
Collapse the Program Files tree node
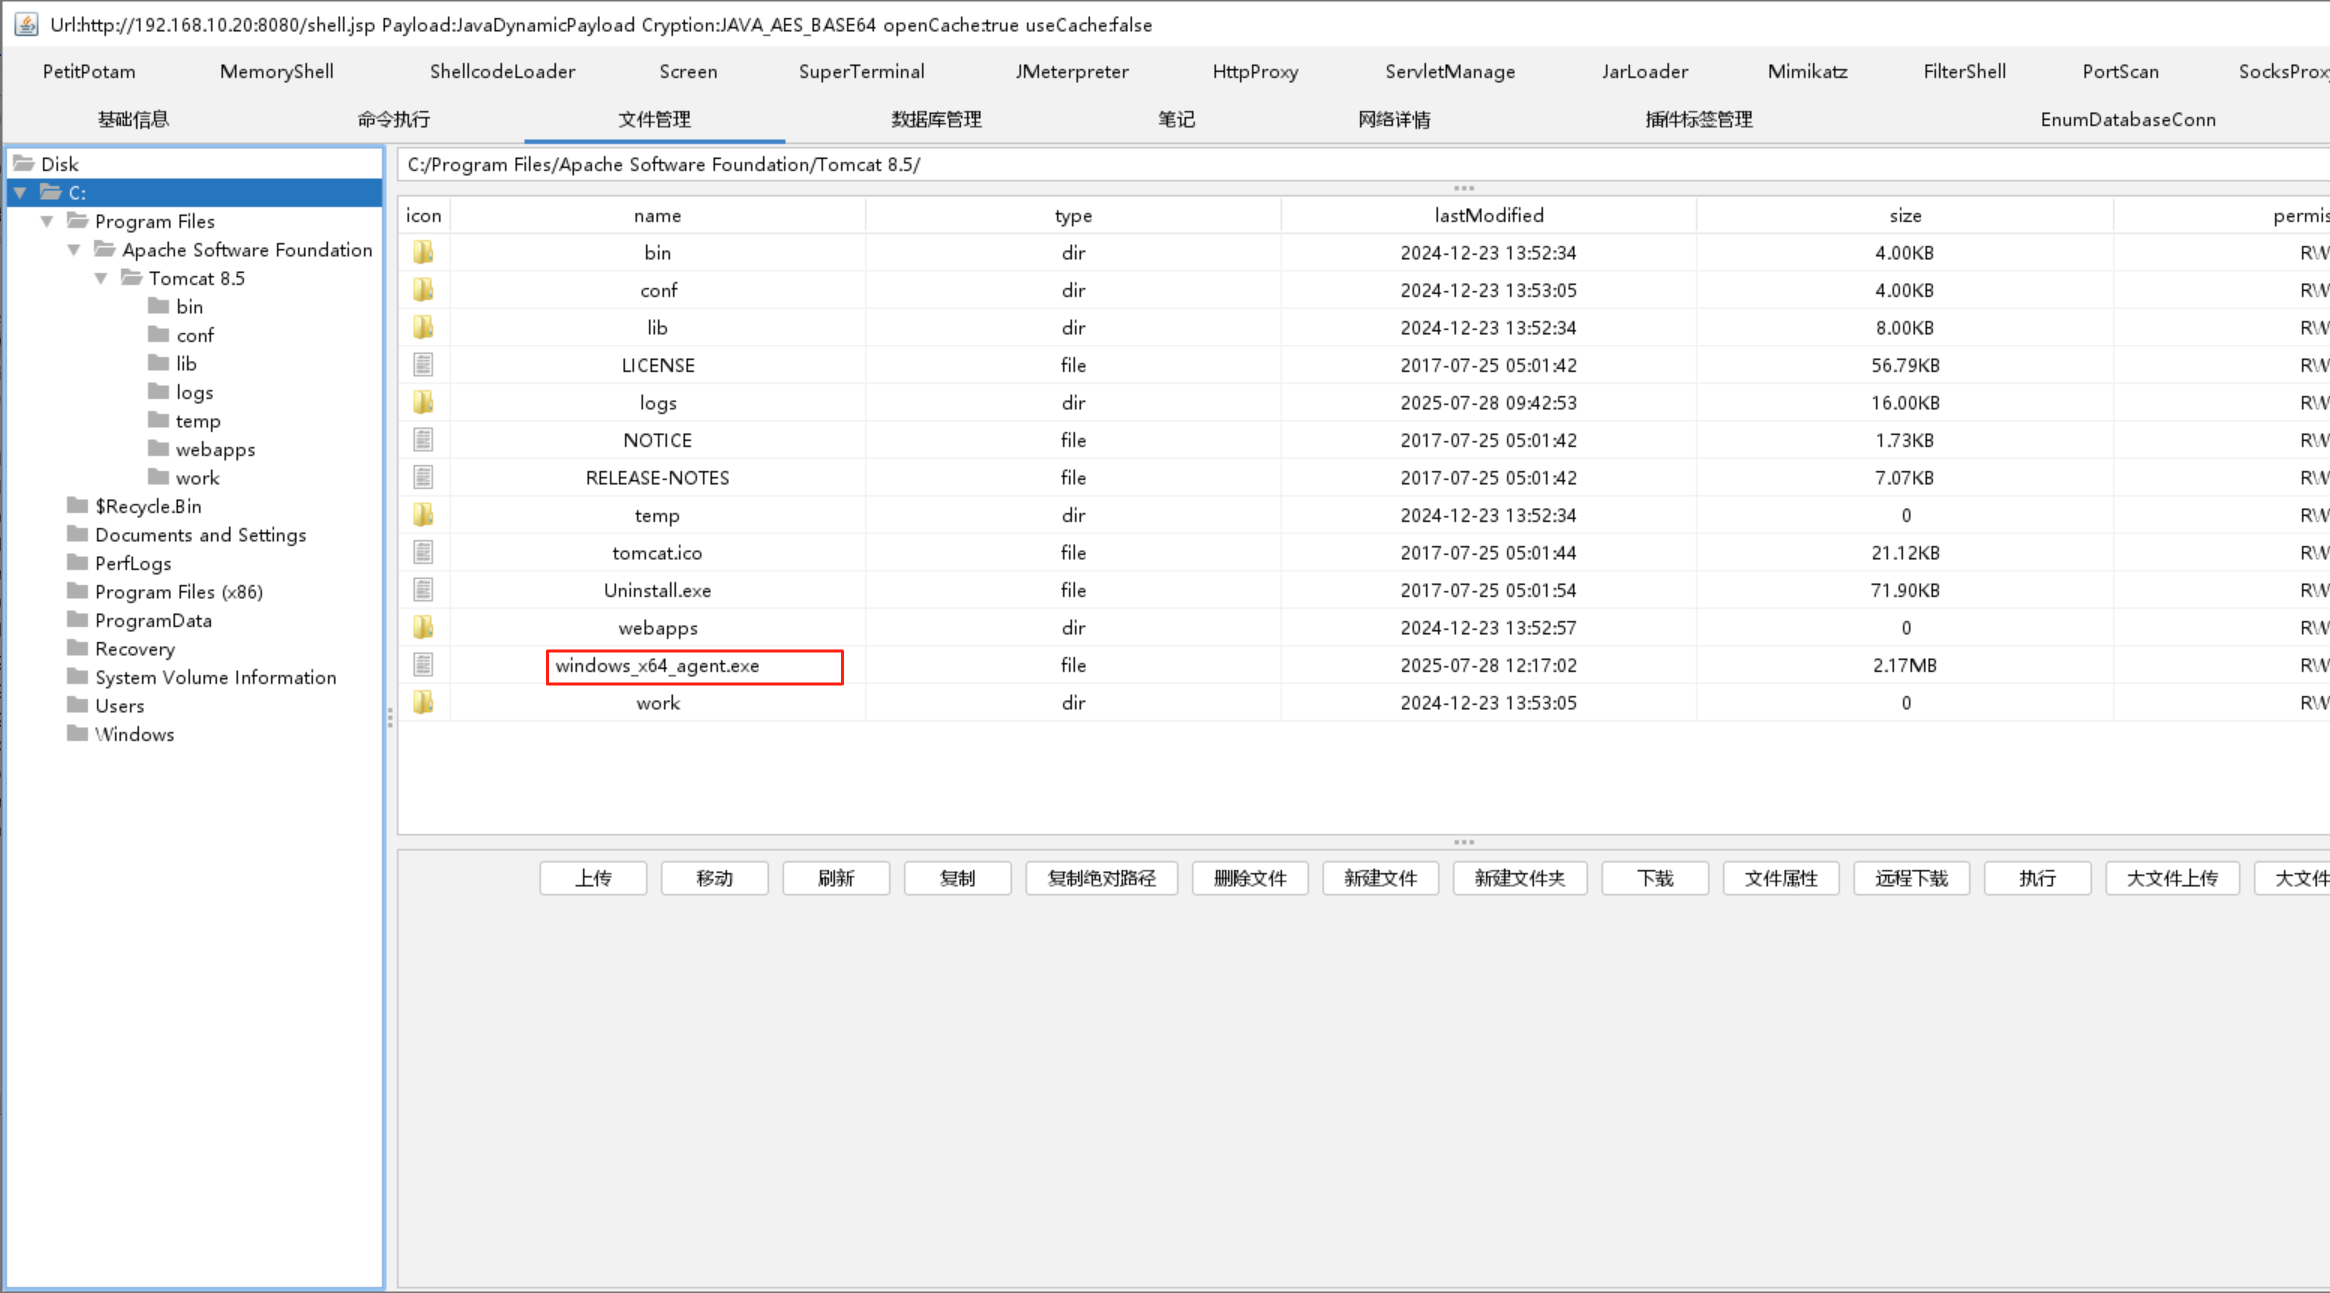(x=47, y=221)
